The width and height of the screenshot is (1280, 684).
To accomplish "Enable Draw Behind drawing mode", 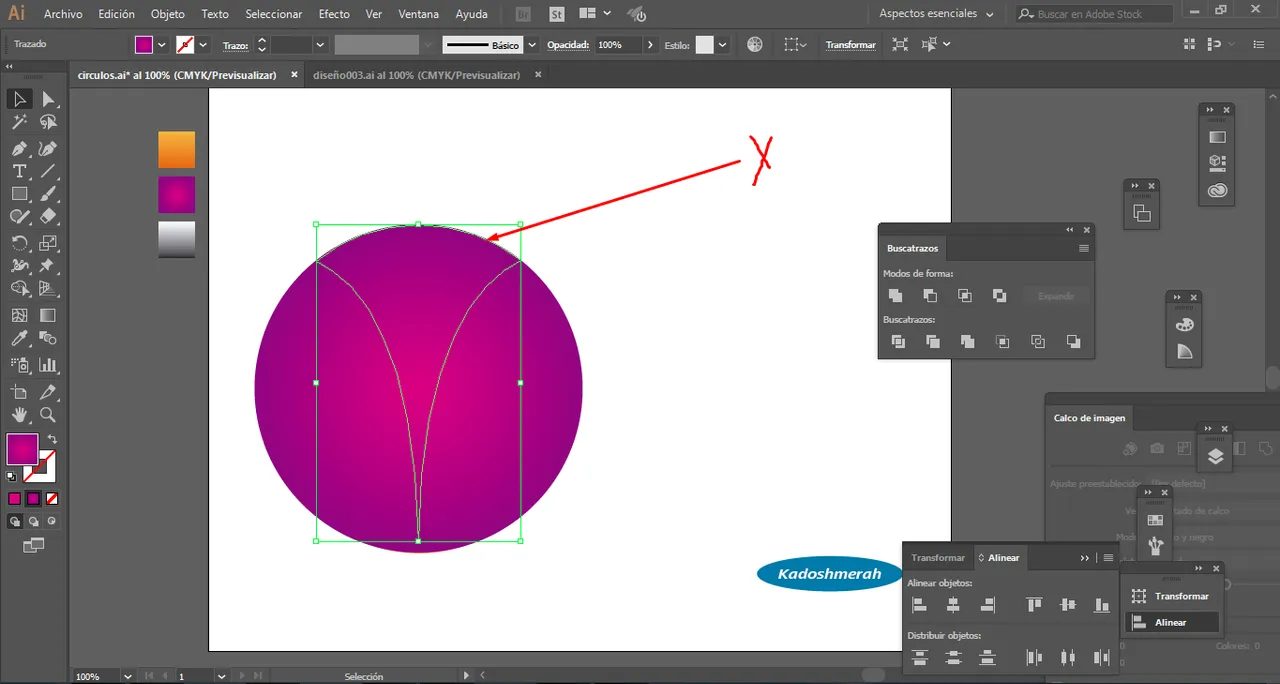I will (x=34, y=521).
